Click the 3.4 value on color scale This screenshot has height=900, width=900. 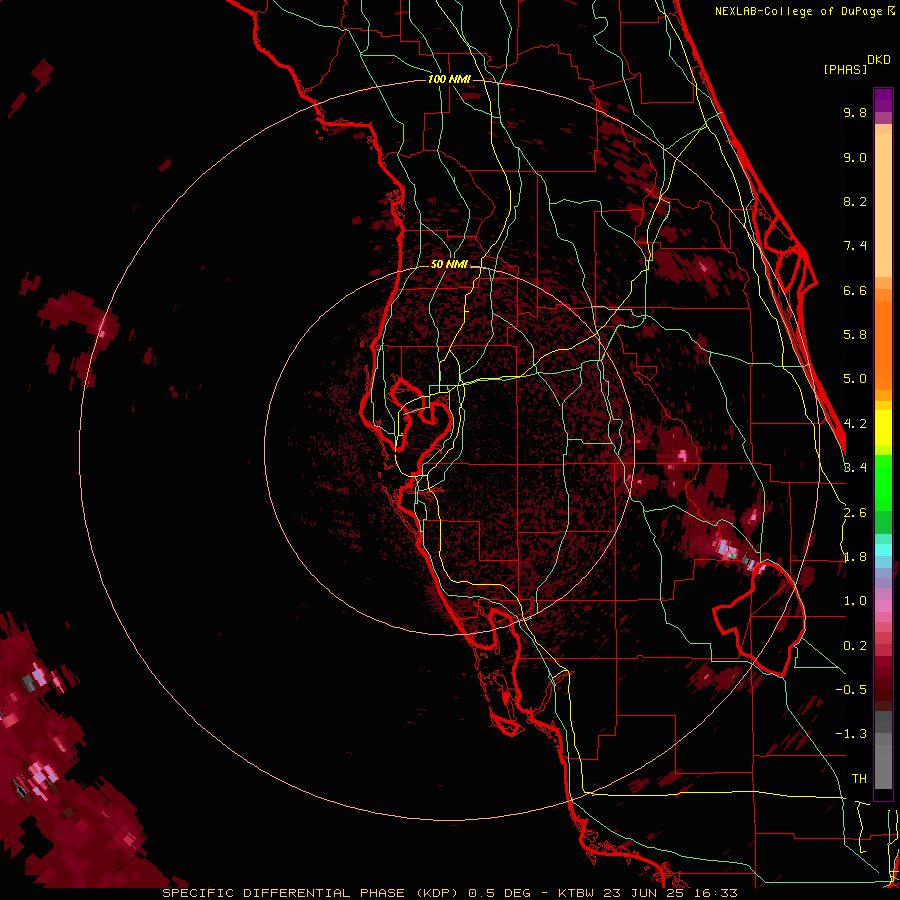coord(855,468)
